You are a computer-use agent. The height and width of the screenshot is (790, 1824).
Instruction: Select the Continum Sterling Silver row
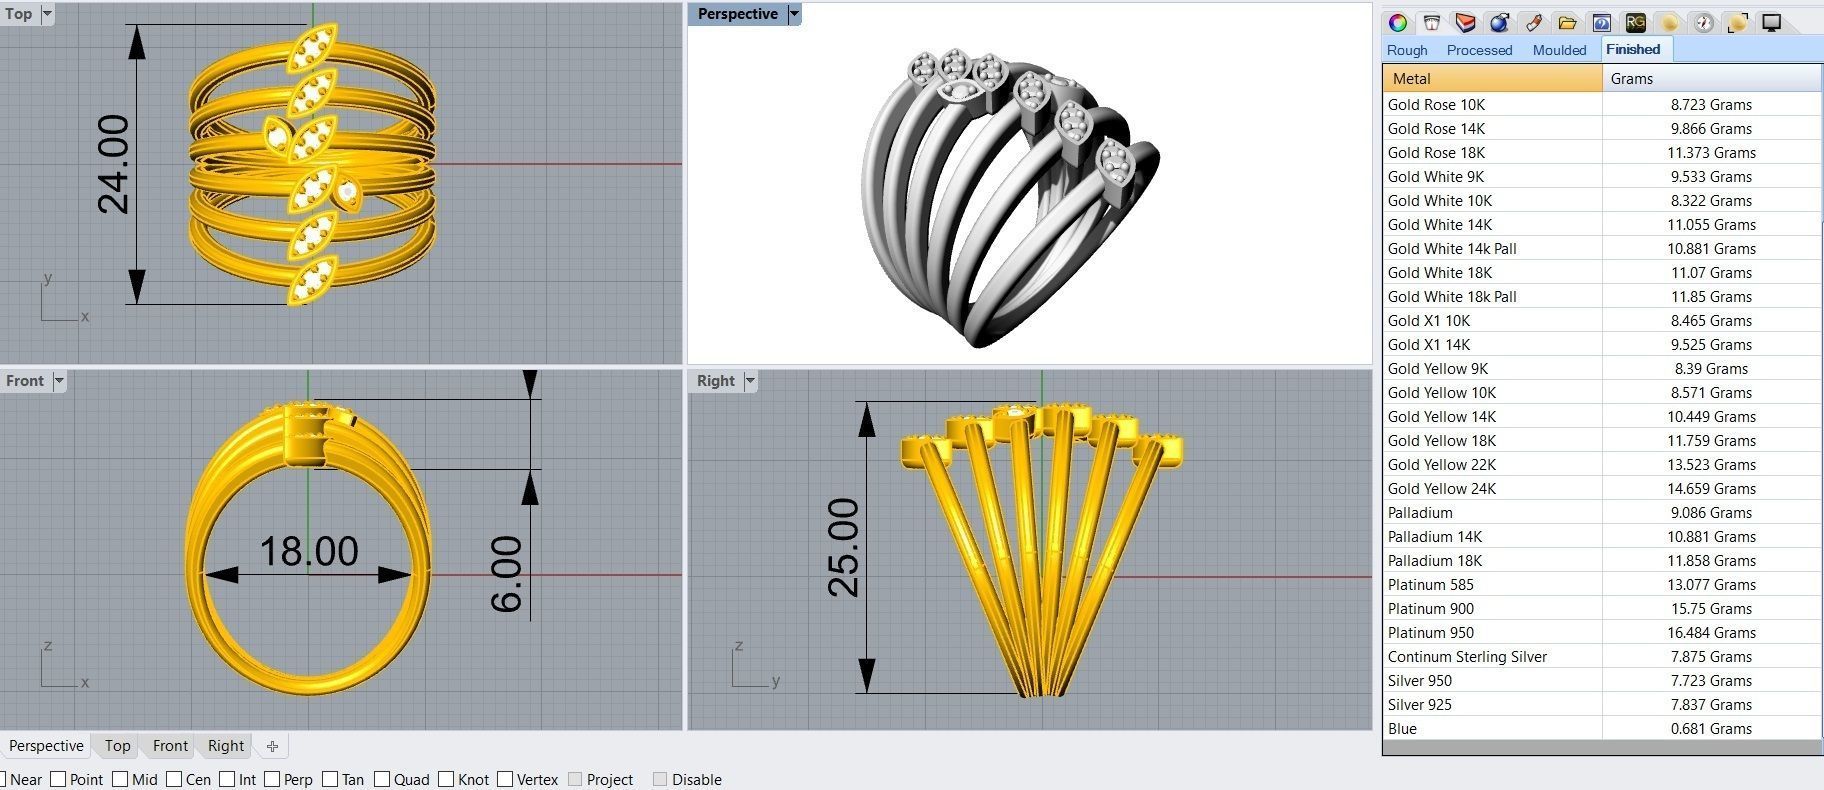tap(1602, 656)
